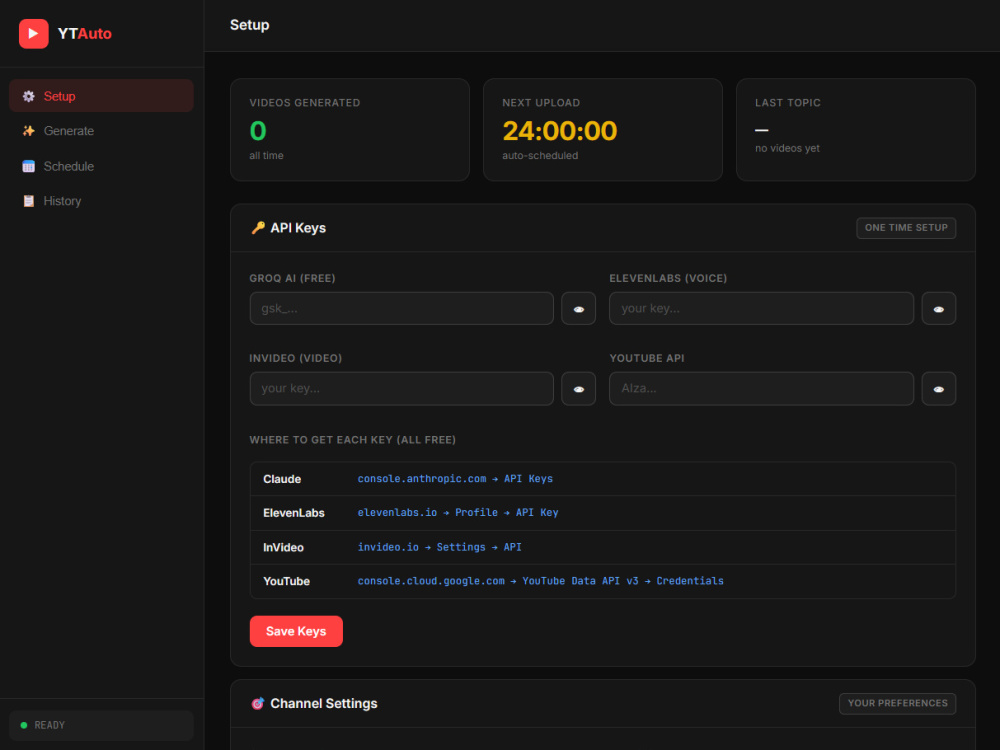
Task: Click the READY status text
Action: pos(50,725)
